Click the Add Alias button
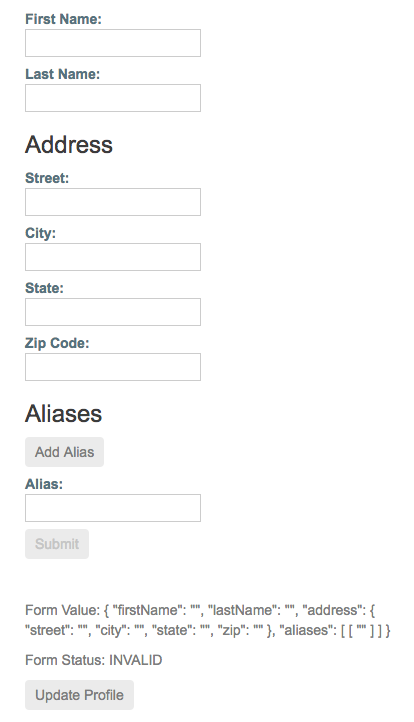Screen dimensions: 414x722 coord(64,452)
